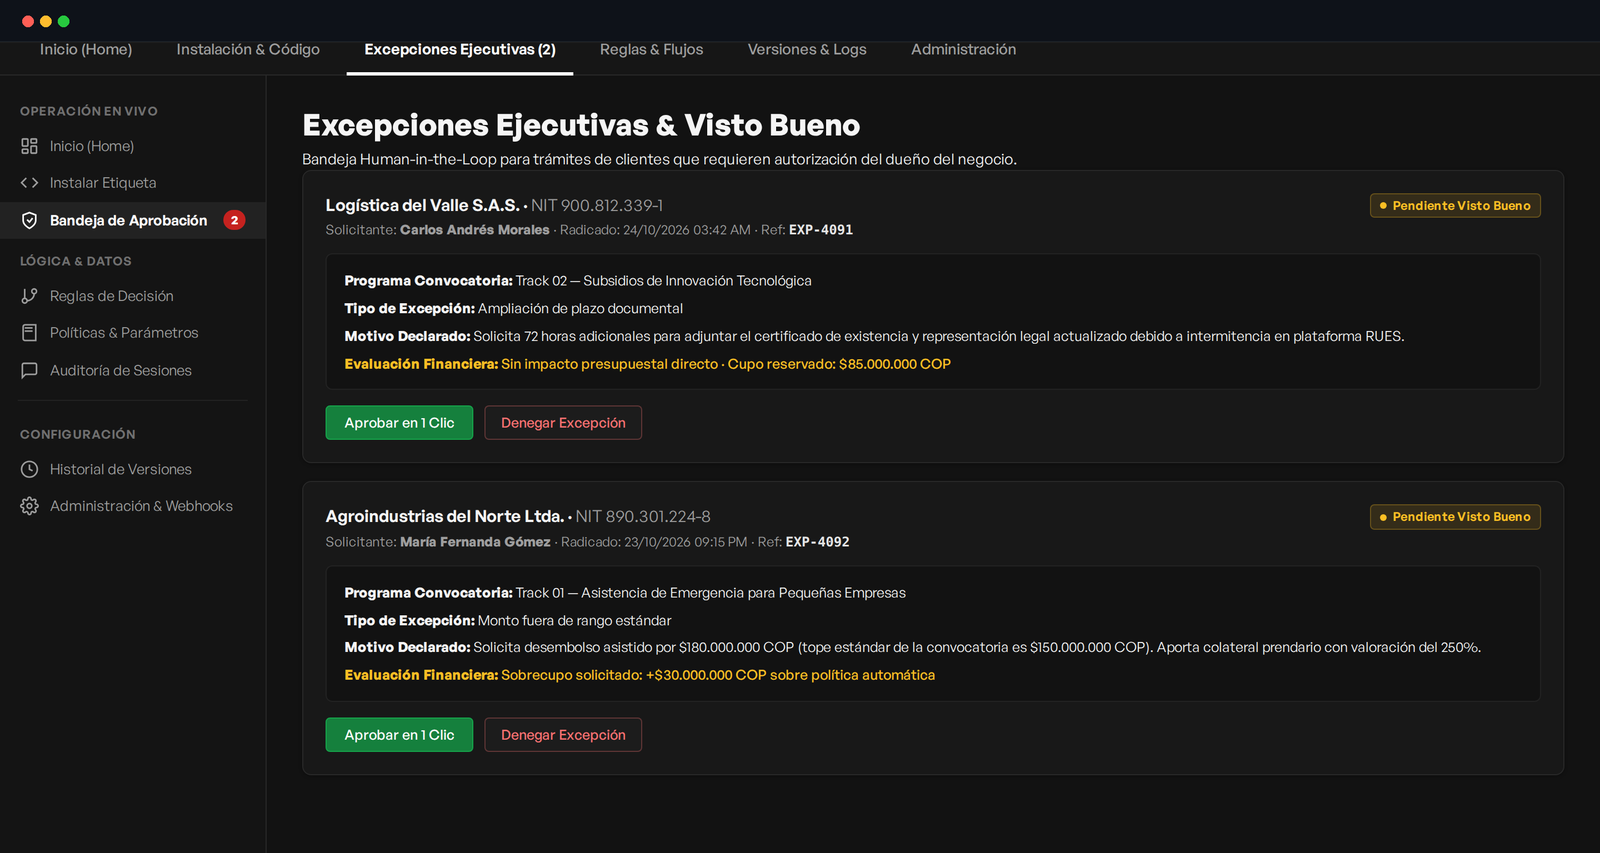1600x853 pixels.
Task: Click the Pendiente Visto Bueno badge for EXP-4091
Action: click(1455, 206)
